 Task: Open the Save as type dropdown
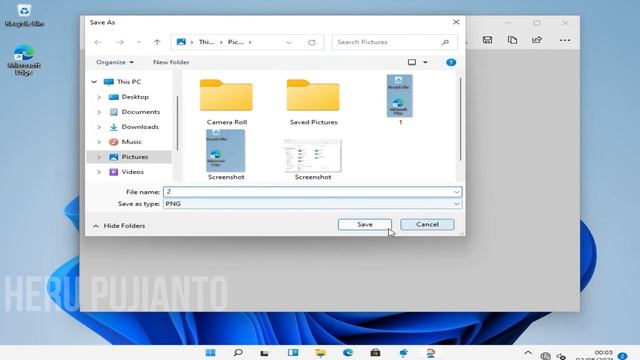(x=313, y=203)
